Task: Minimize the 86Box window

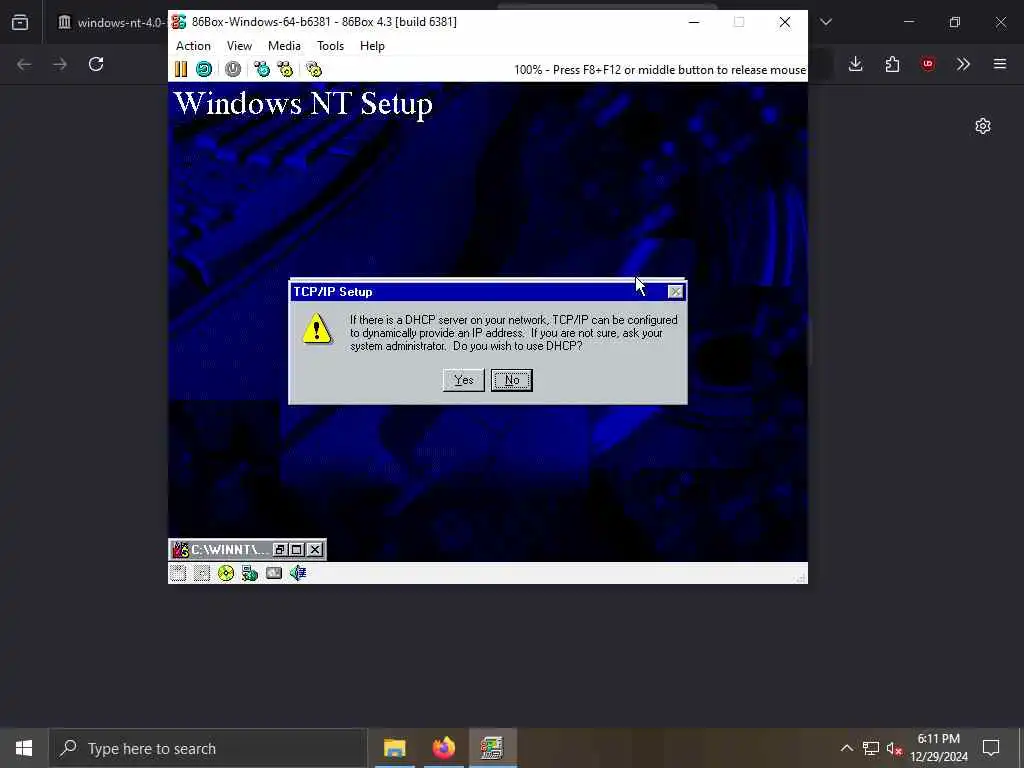Action: [694, 22]
